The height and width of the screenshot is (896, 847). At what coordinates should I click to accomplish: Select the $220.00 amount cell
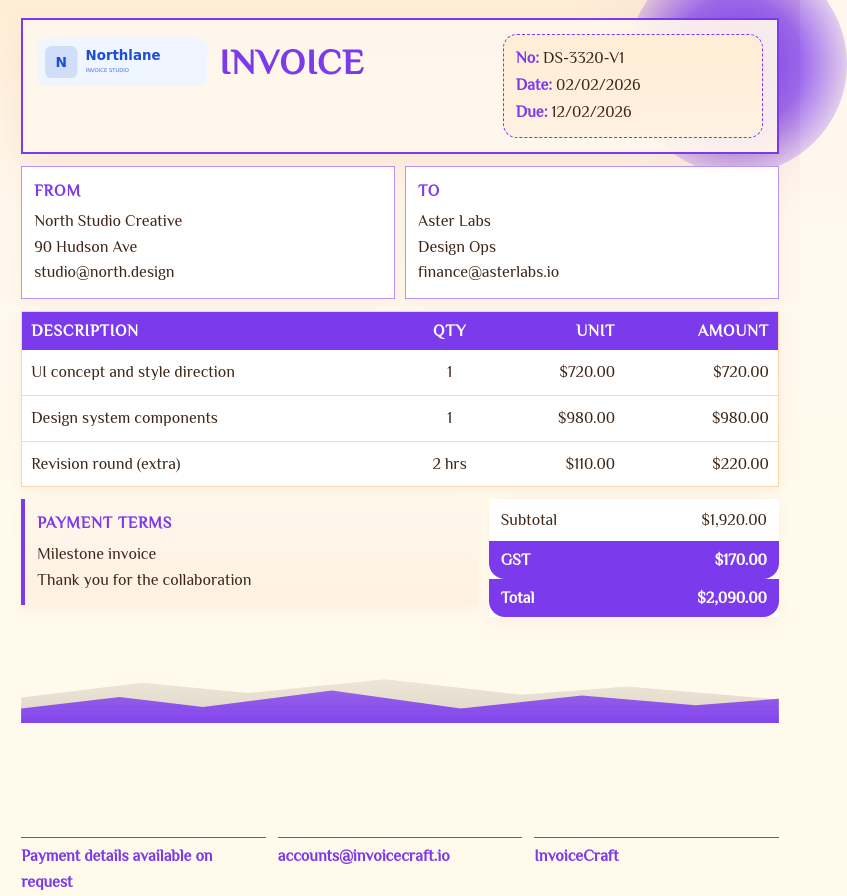740,463
